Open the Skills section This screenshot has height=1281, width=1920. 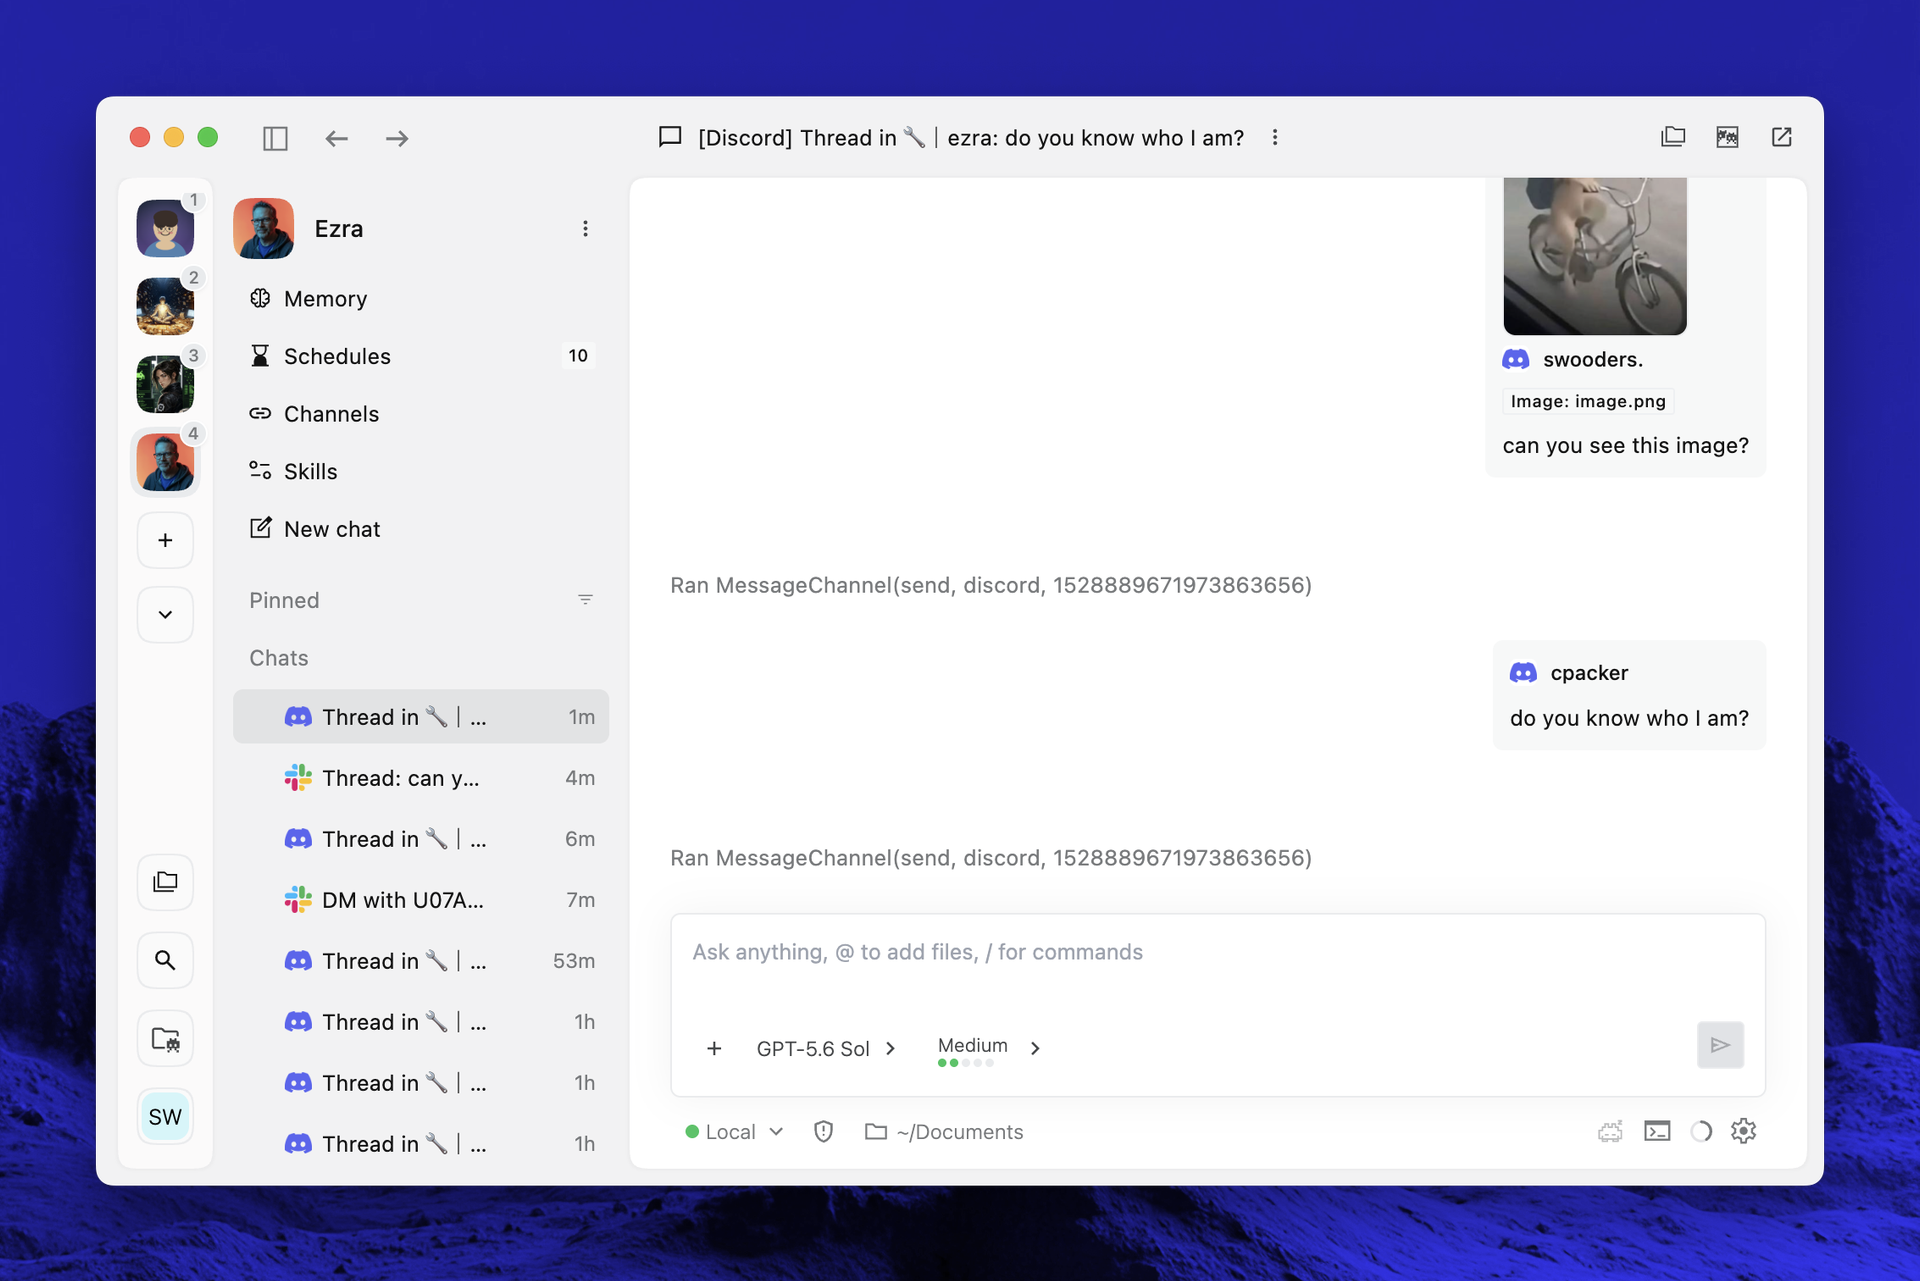[420, 471]
